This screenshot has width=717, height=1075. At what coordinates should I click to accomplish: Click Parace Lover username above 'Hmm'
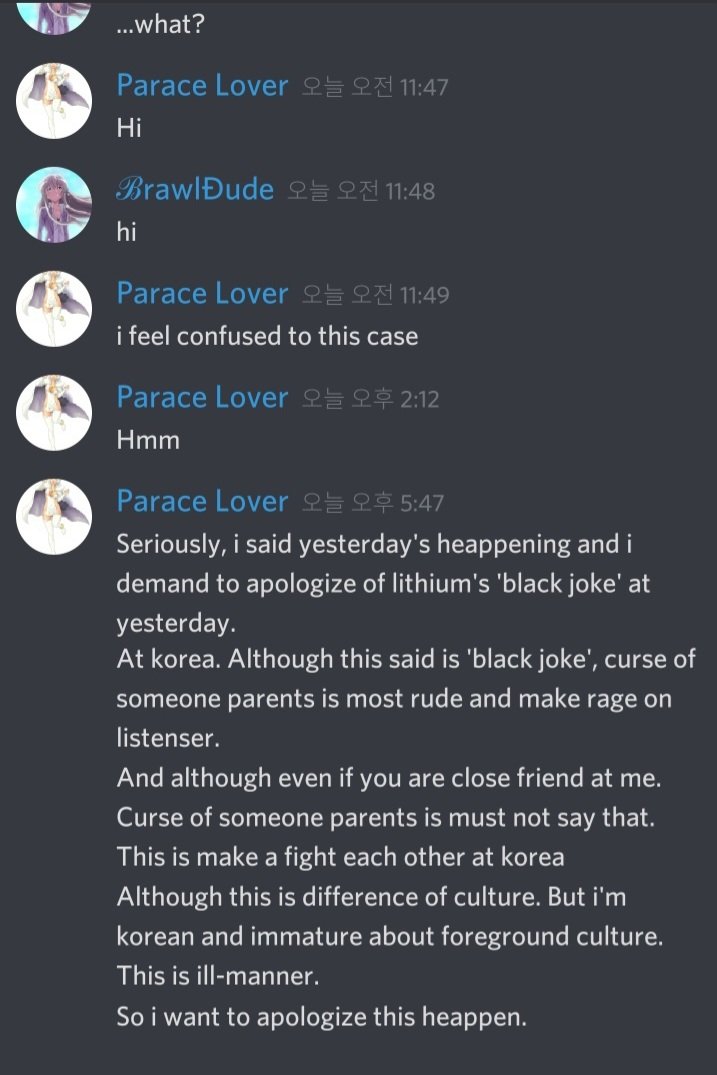[202, 398]
